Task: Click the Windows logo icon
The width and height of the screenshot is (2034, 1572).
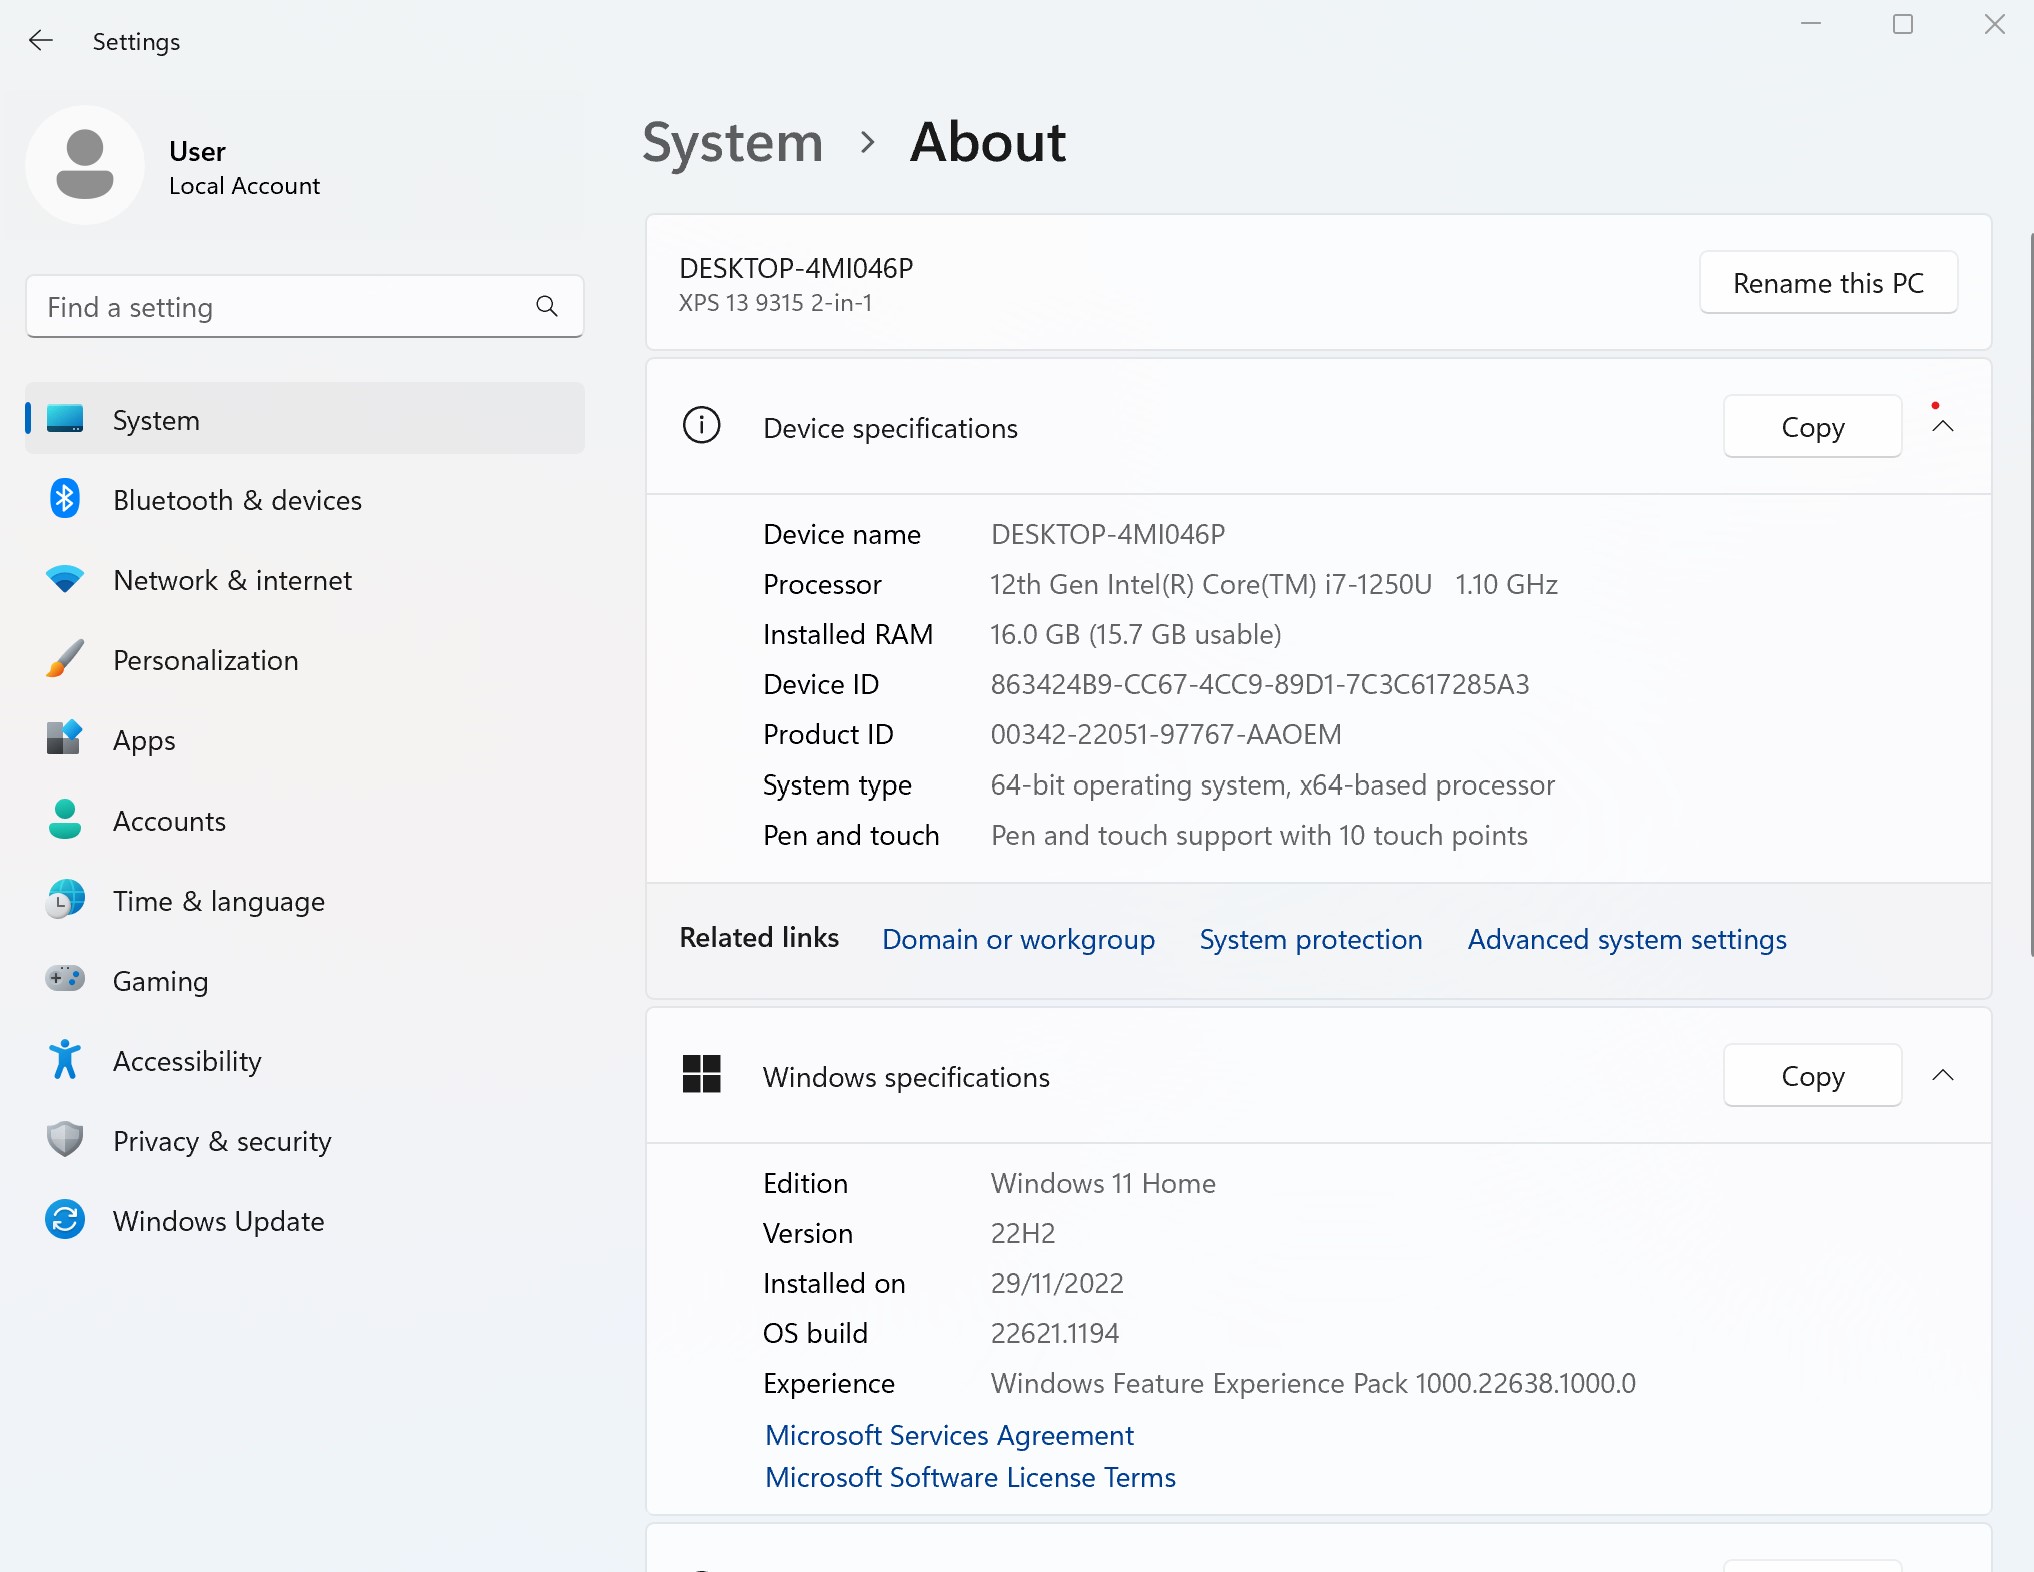Action: [701, 1074]
